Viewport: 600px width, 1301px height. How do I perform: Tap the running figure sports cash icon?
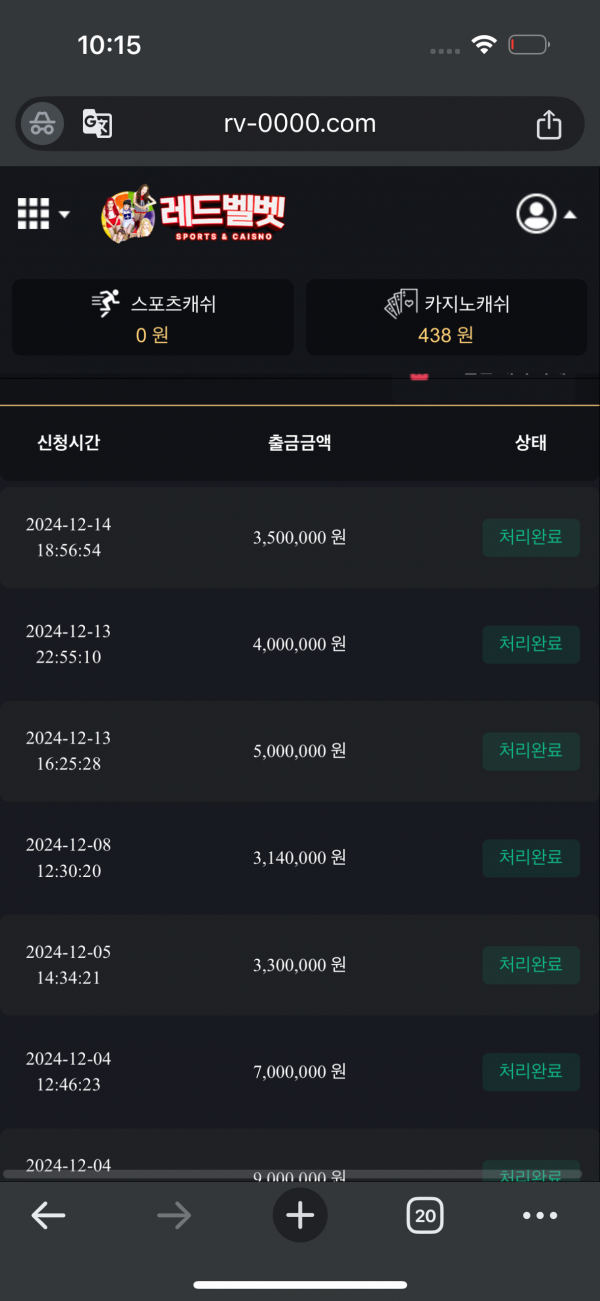(105, 302)
